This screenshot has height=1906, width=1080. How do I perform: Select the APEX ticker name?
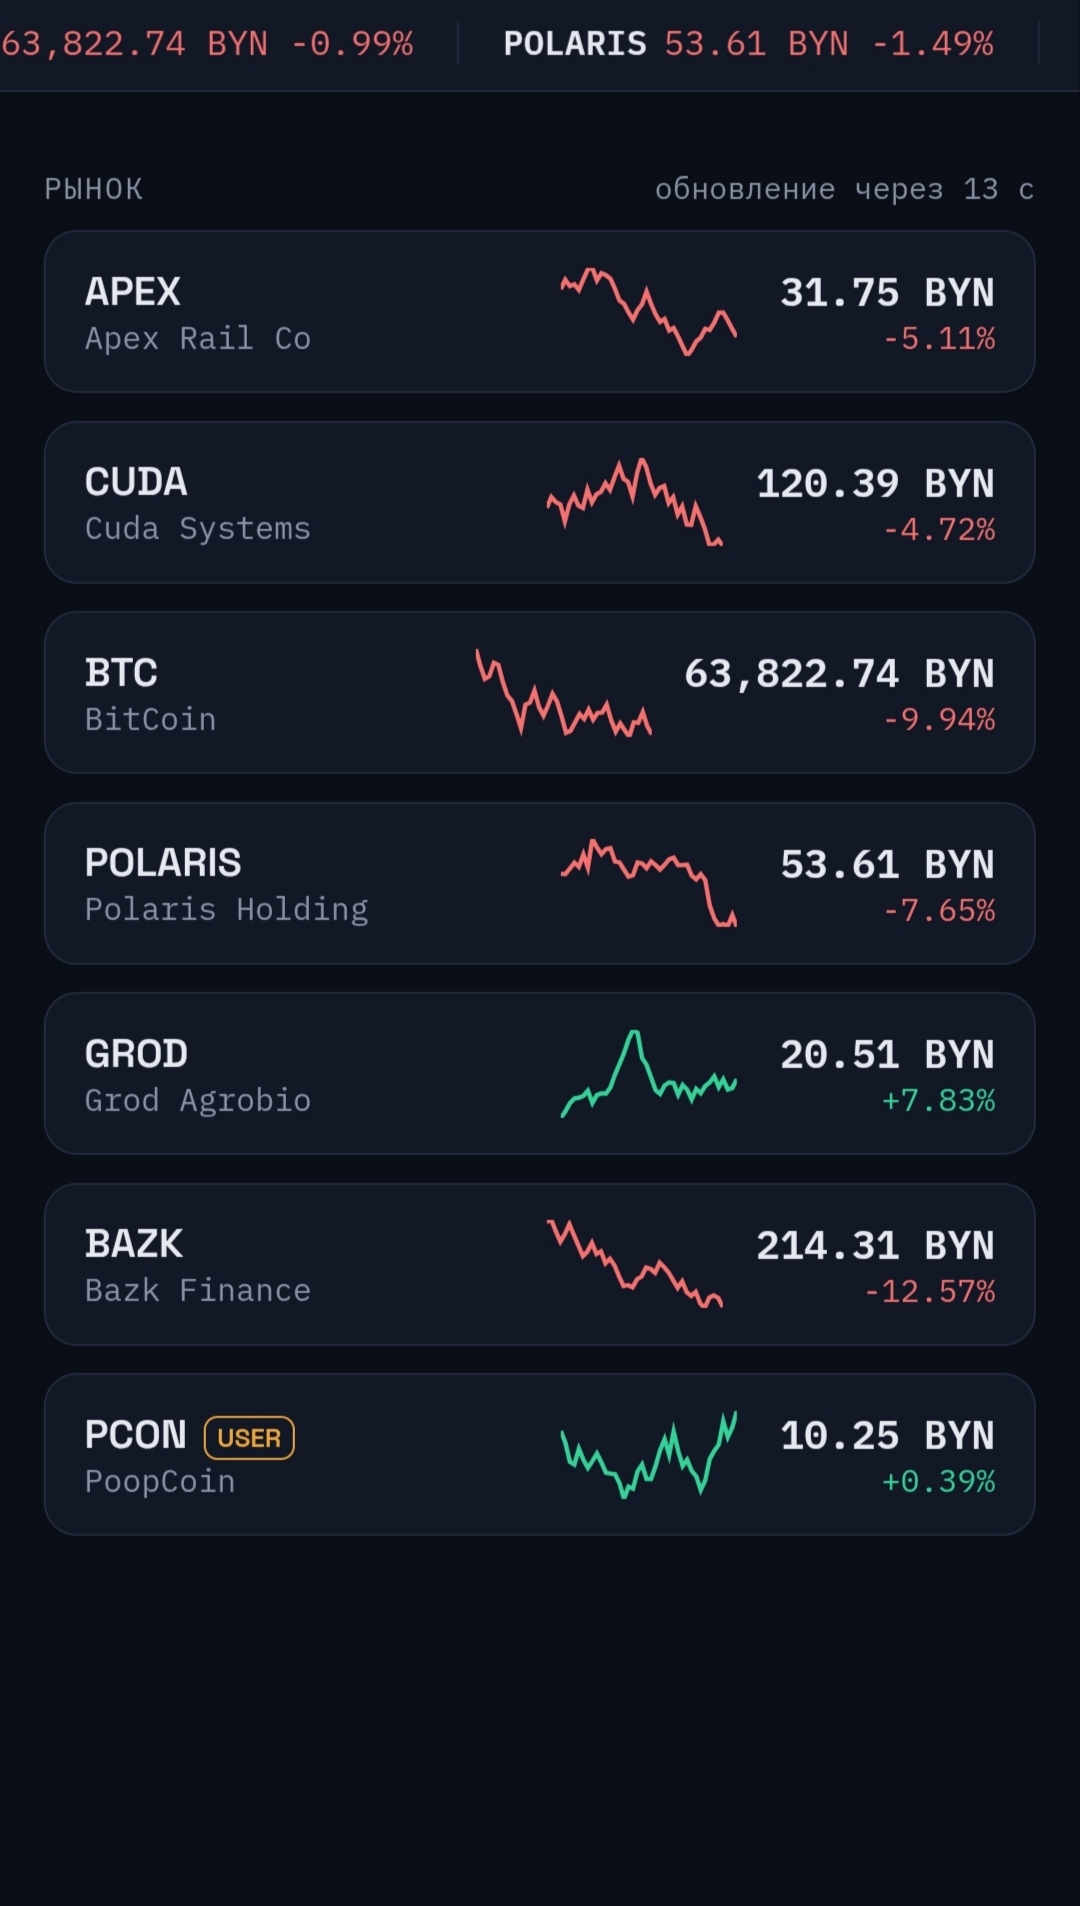tap(133, 292)
